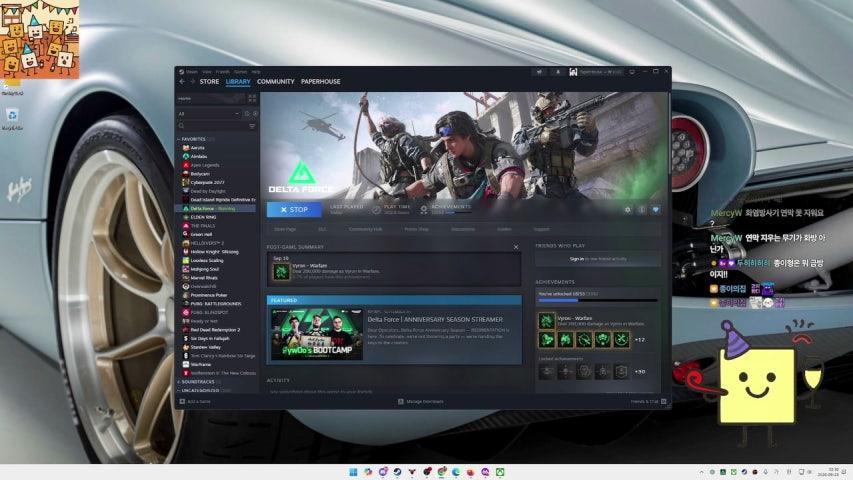This screenshot has height=480, width=853.
Task: Click the announcements megaphone icon in the title bar
Action: click(x=540, y=71)
